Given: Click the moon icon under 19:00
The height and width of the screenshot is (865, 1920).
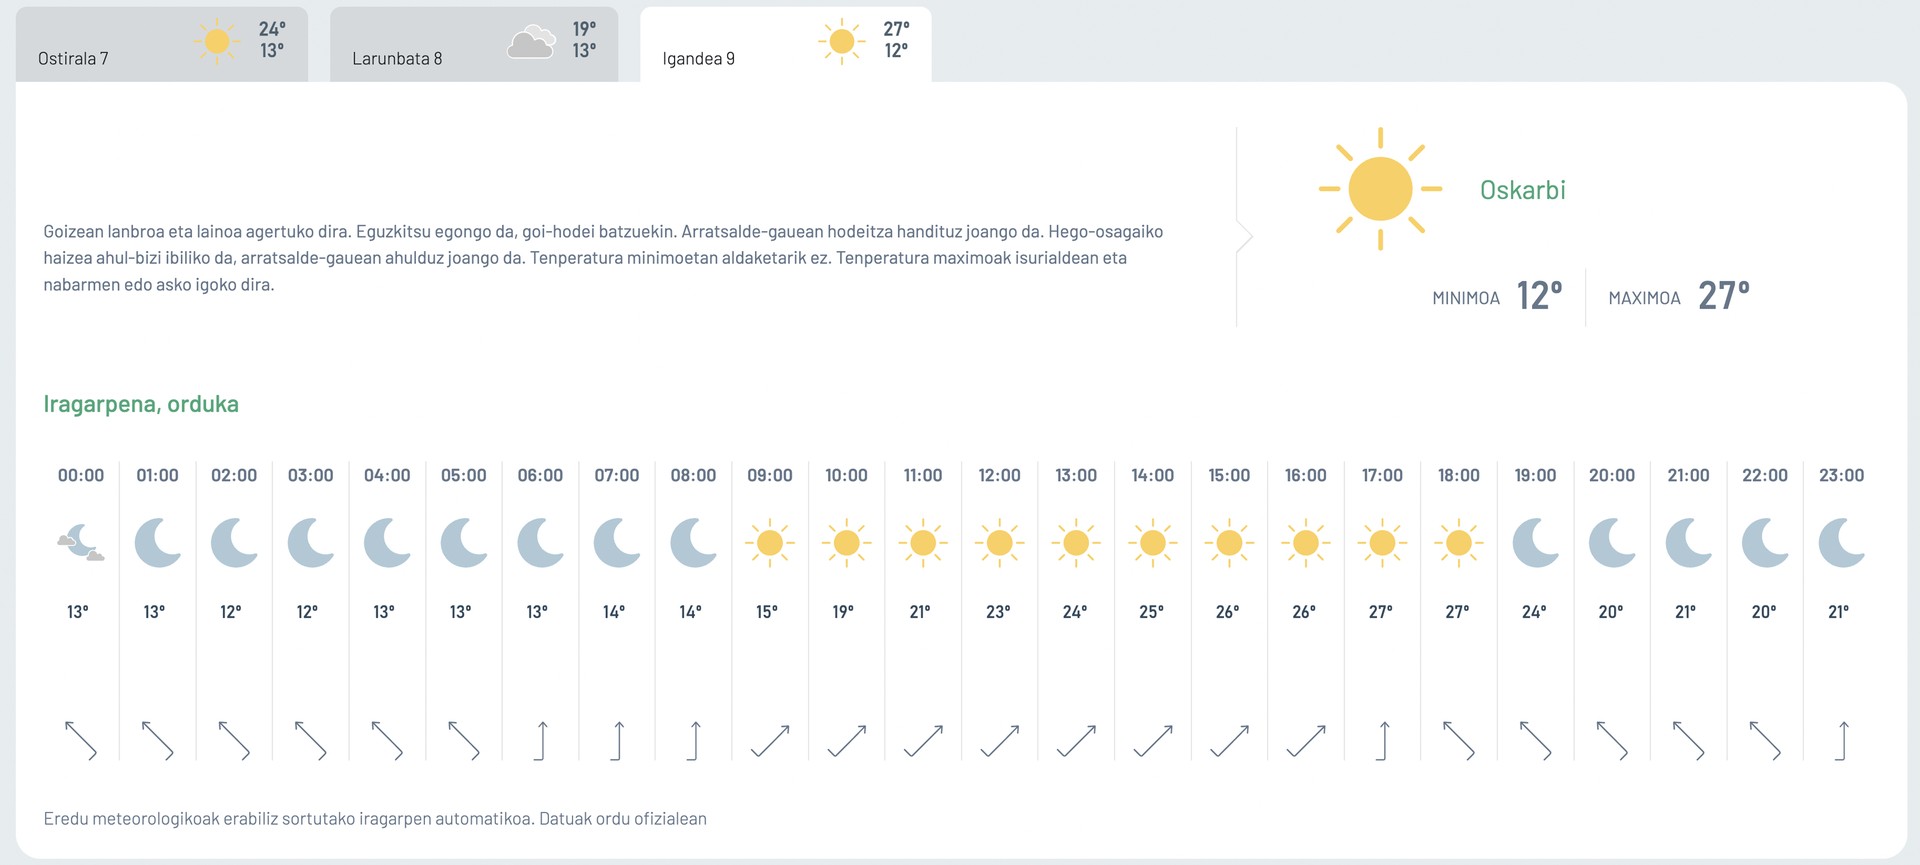Looking at the screenshot, I should [x=1536, y=543].
